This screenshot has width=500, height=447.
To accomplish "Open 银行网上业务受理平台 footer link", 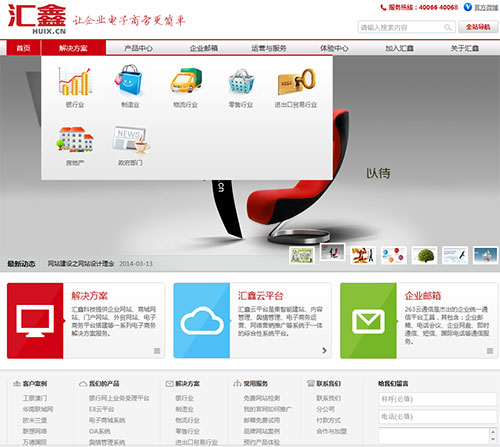I will coord(119,398).
